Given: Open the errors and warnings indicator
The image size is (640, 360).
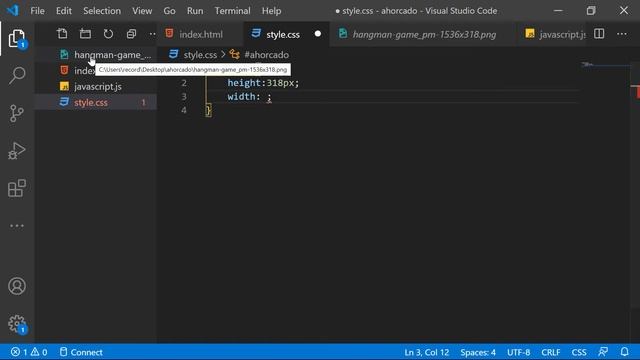Looking at the screenshot, I should (x=29, y=352).
